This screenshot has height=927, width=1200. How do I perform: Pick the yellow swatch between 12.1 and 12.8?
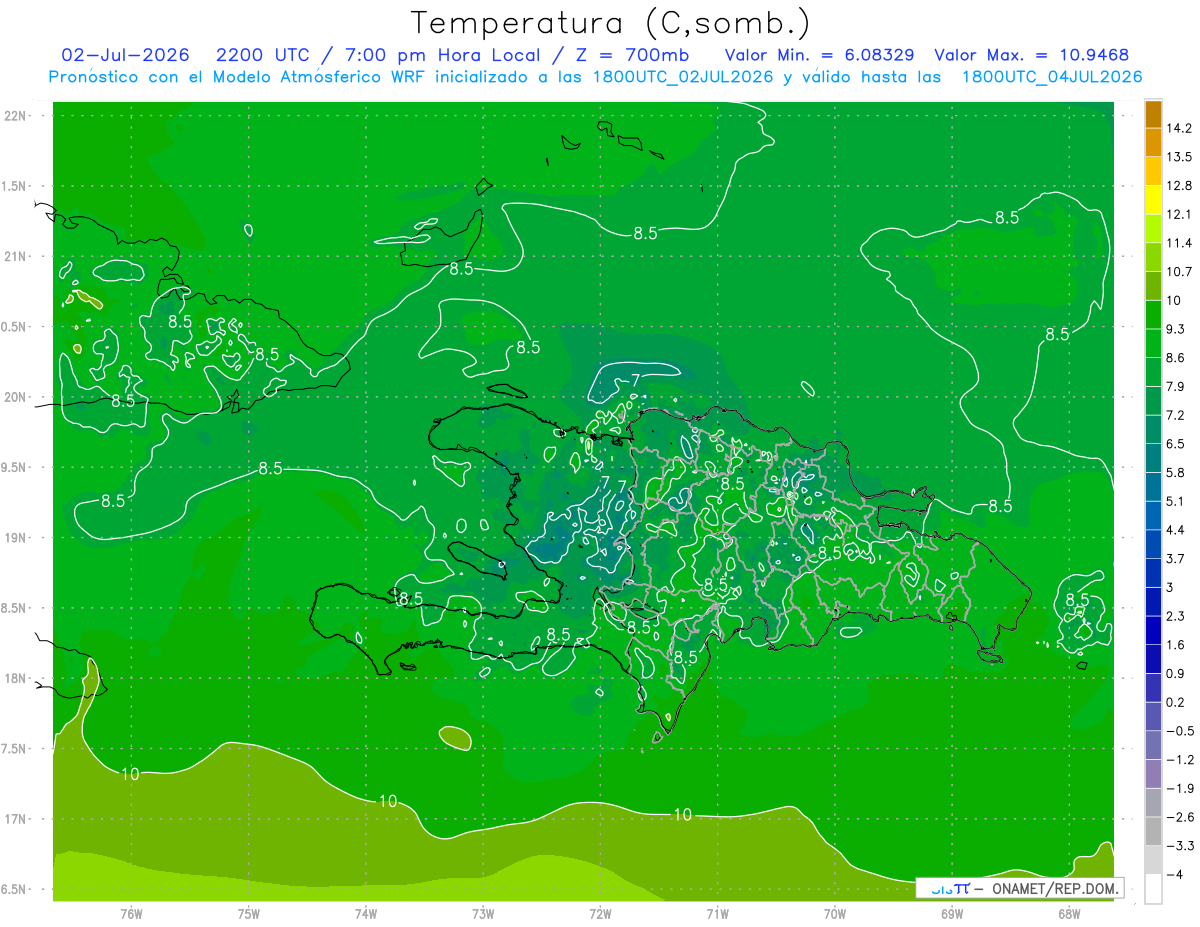1153,200
